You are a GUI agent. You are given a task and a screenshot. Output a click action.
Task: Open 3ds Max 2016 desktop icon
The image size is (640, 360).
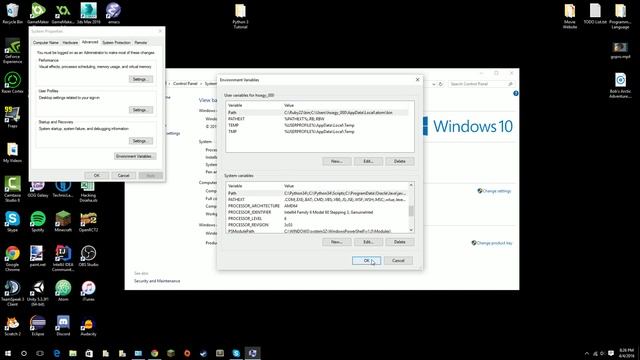click(89, 13)
